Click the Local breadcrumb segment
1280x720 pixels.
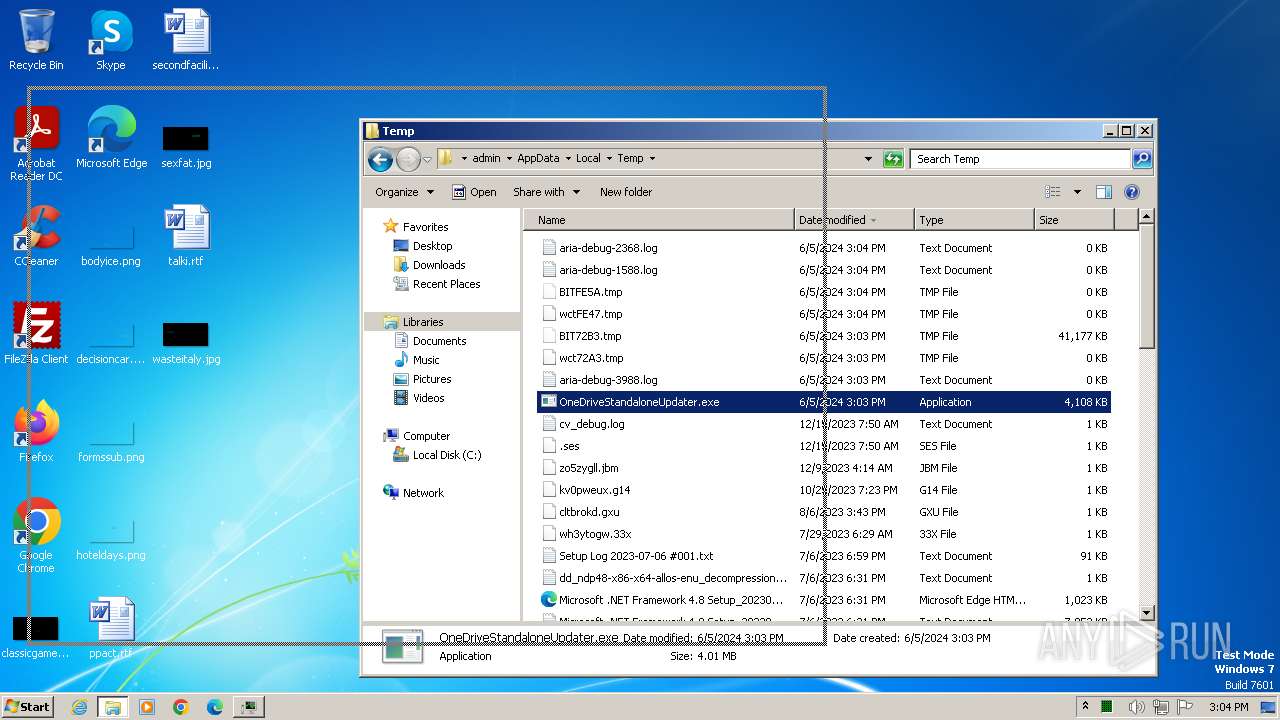tap(588, 158)
